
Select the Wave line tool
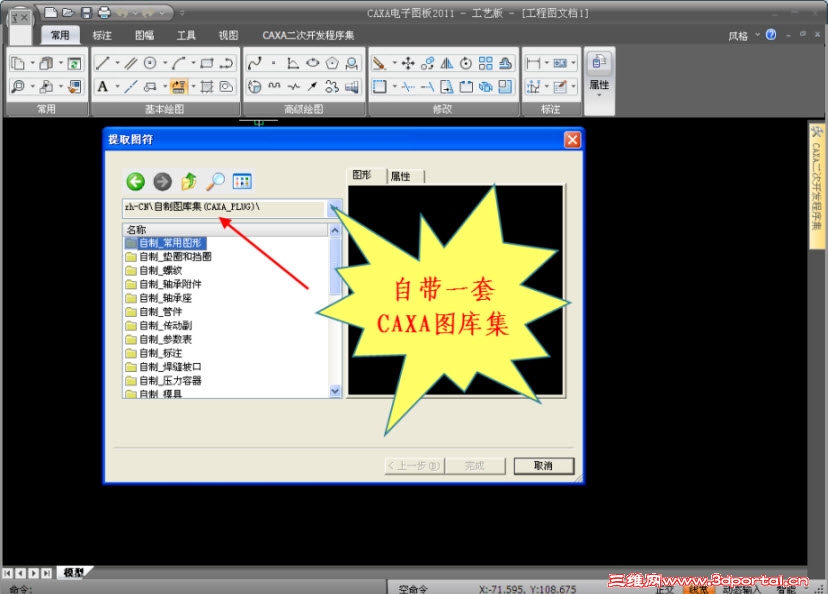pyautogui.click(x=274, y=86)
